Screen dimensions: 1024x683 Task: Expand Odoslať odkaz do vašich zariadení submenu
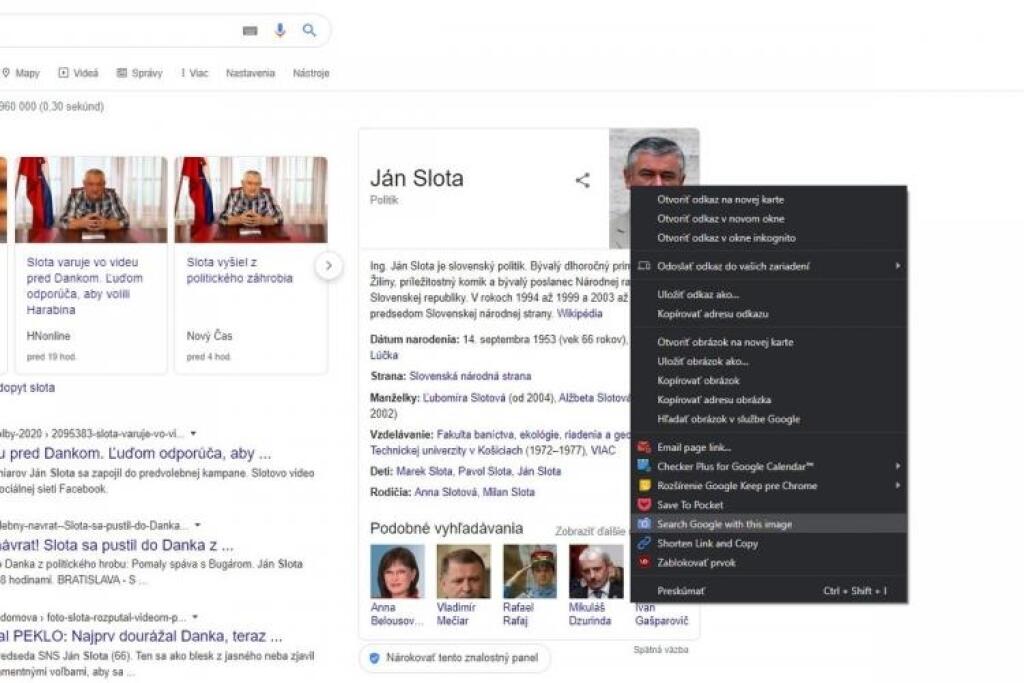(x=898, y=266)
